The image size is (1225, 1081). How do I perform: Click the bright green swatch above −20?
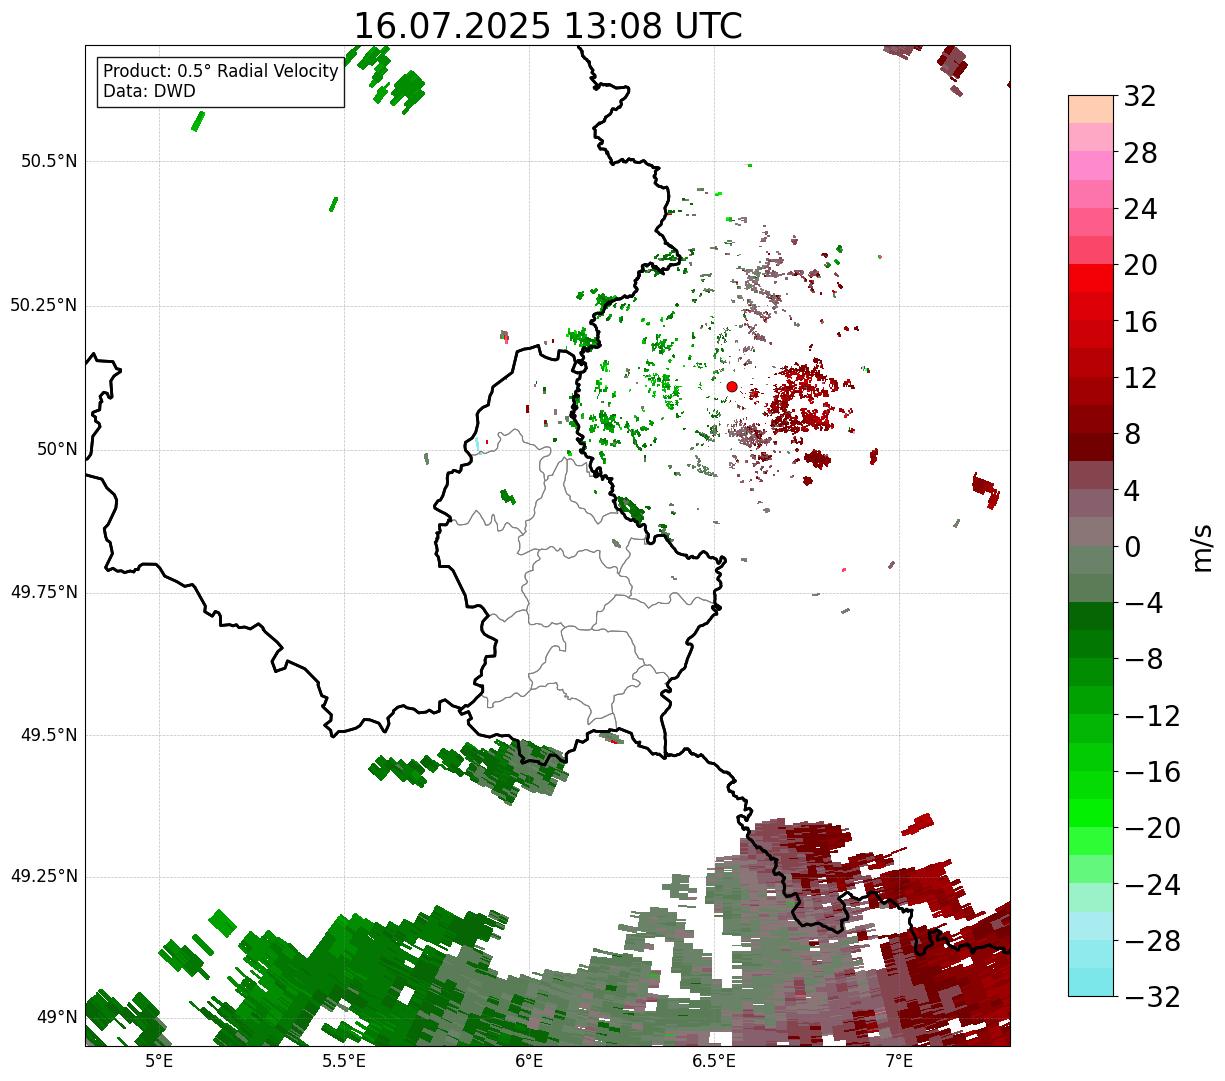1090,813
